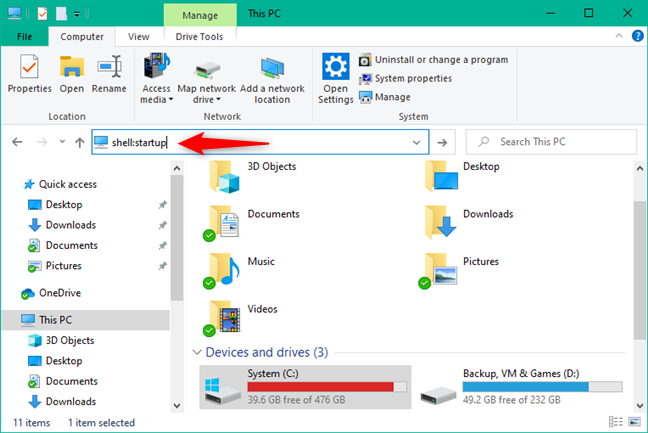The image size is (648, 433).
Task: Switch to the Computer ribbon tab
Action: coord(82,37)
